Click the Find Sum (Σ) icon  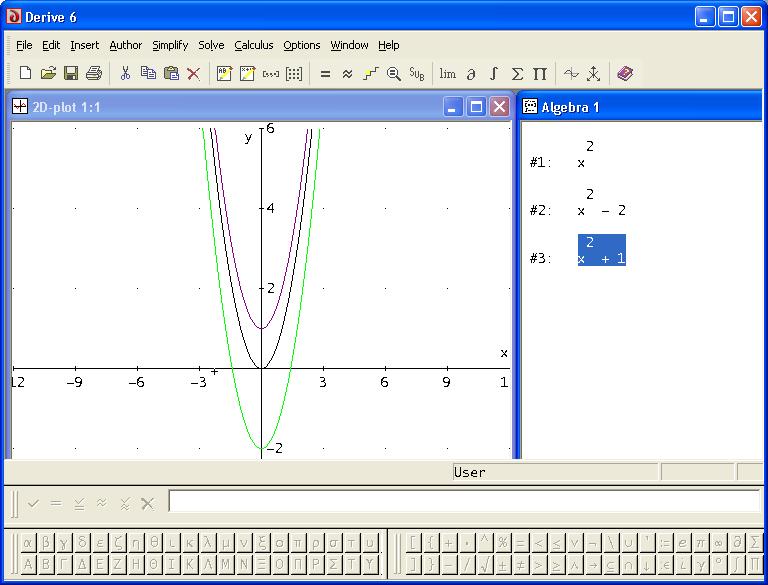point(517,73)
